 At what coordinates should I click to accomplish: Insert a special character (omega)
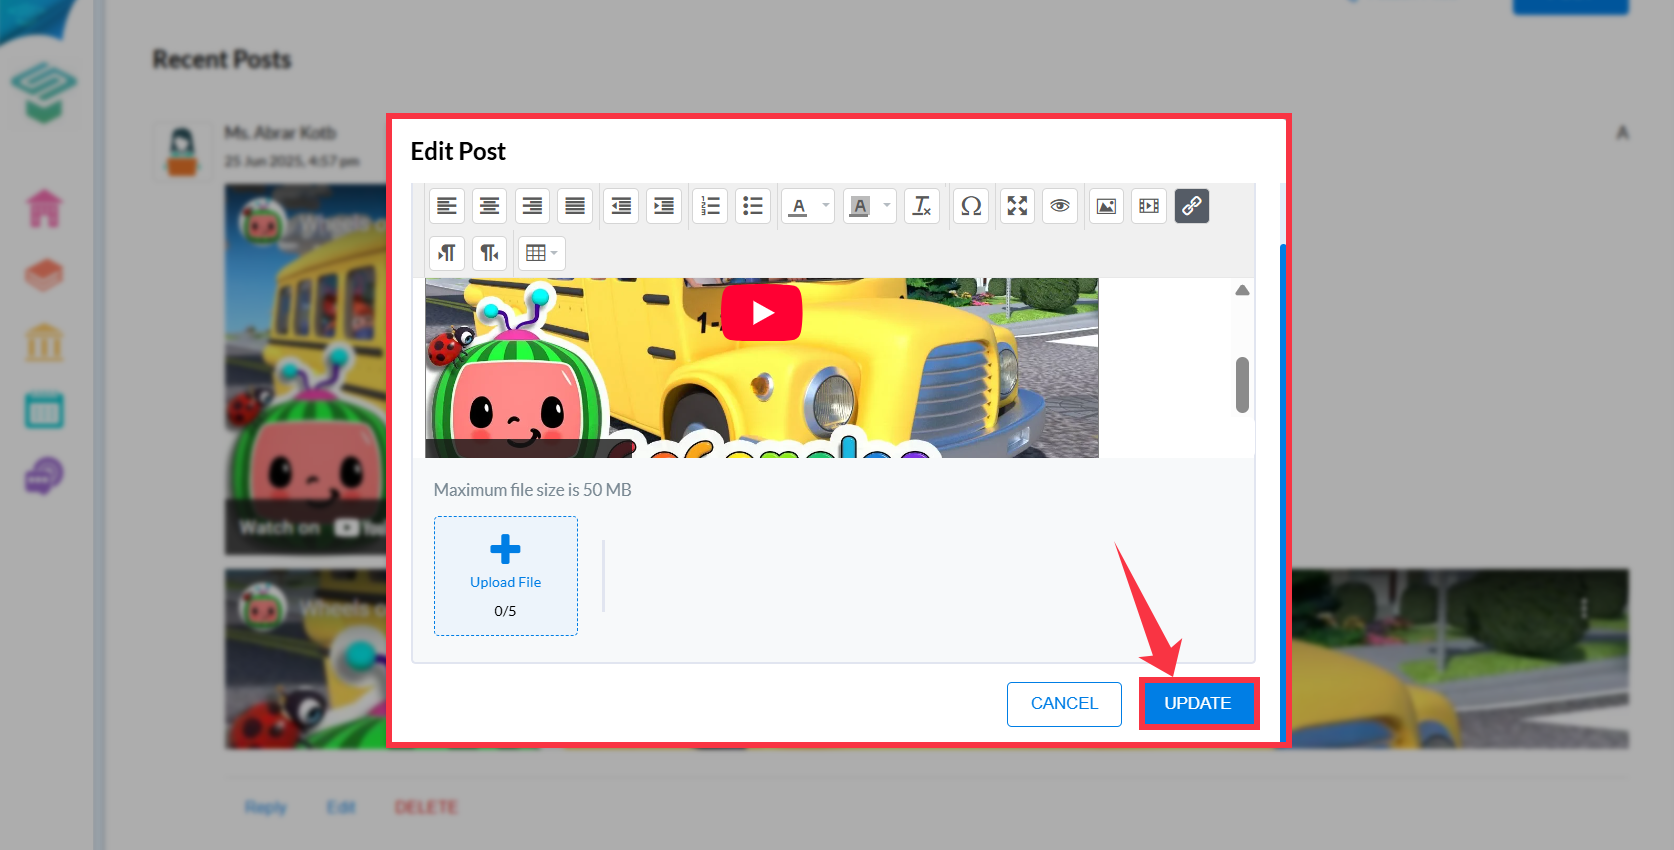971,206
